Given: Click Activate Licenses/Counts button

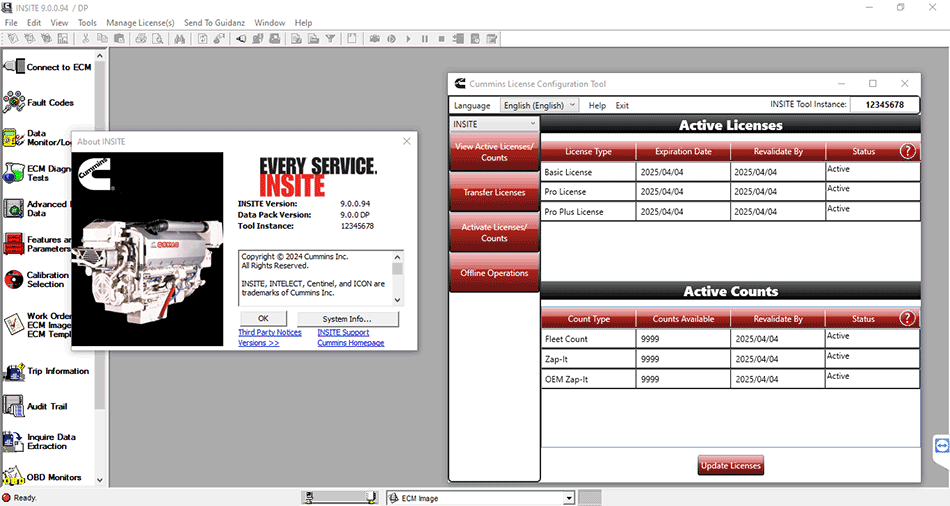Looking at the screenshot, I should (494, 233).
